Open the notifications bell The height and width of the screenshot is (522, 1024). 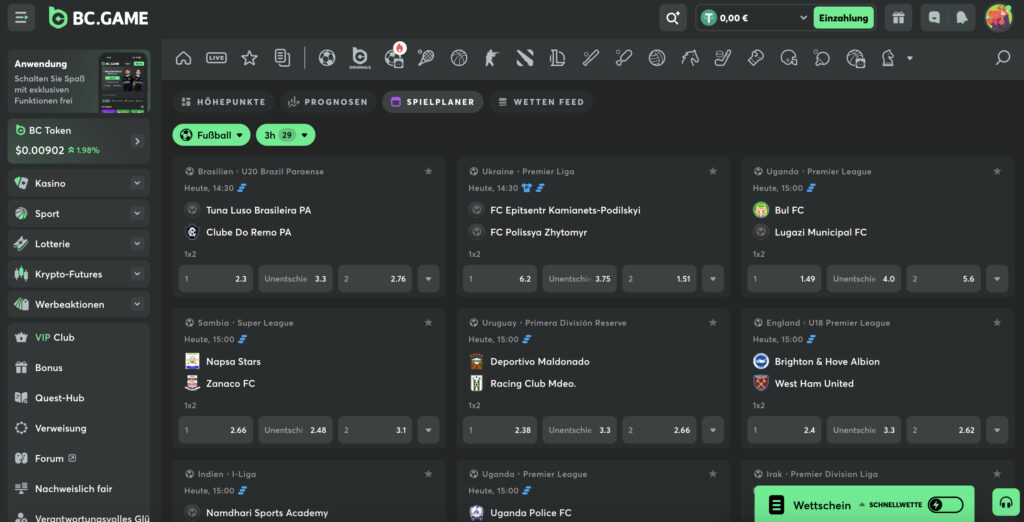tap(961, 18)
